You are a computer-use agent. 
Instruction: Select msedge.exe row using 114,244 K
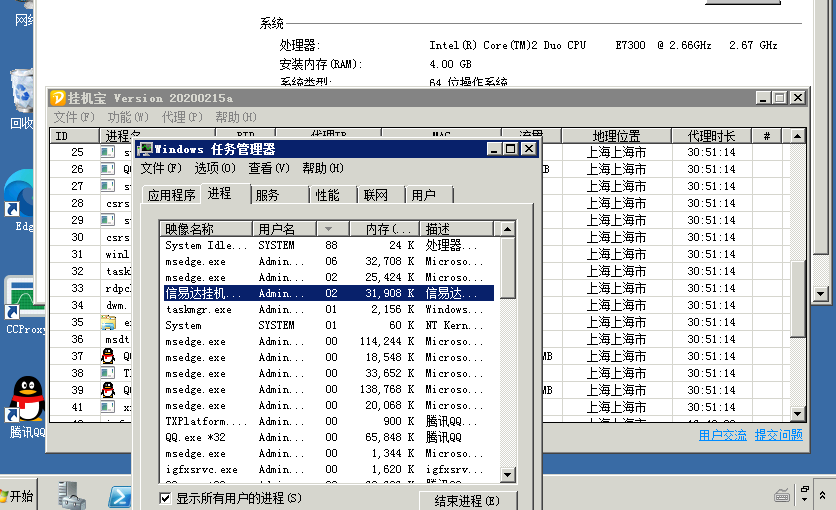click(x=328, y=341)
